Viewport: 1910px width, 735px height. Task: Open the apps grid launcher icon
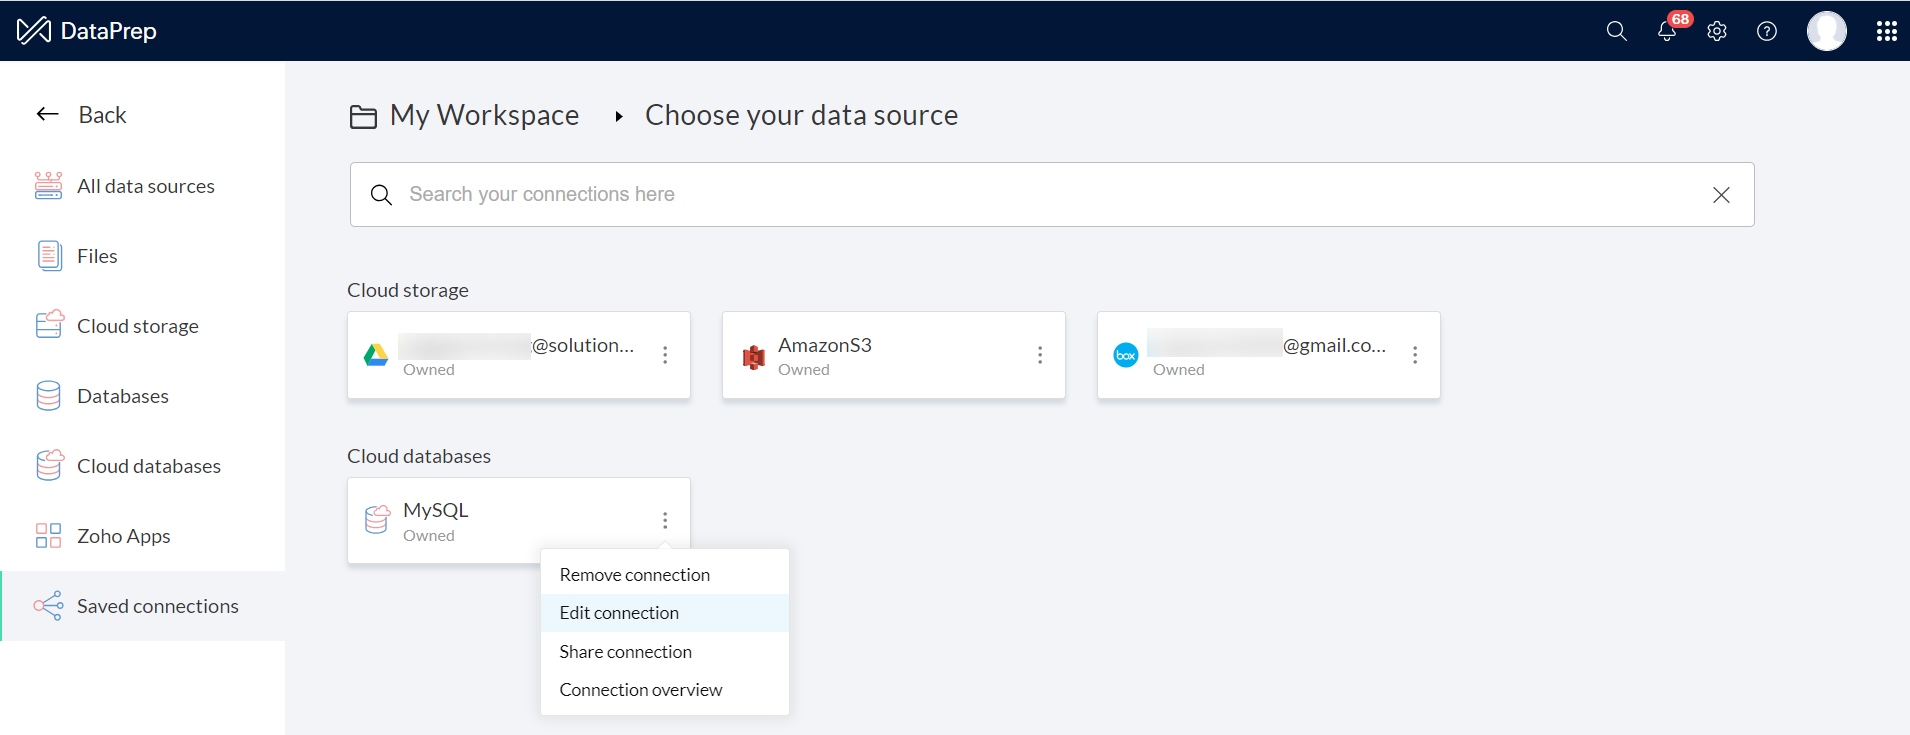(1887, 31)
